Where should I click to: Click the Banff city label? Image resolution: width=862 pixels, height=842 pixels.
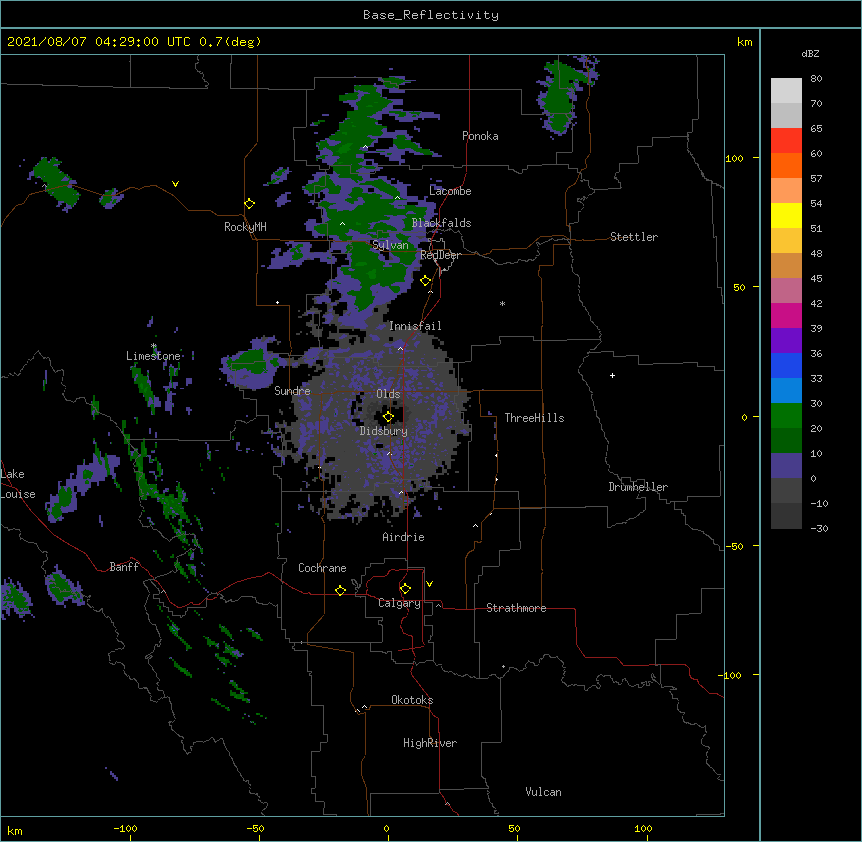[124, 567]
